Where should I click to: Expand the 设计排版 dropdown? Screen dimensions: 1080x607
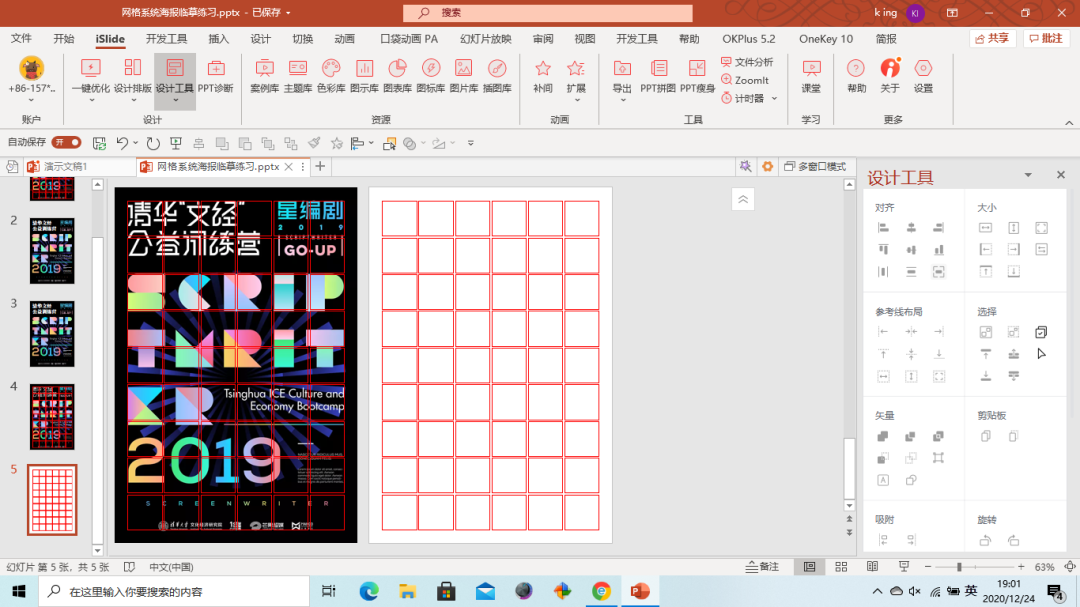133,101
